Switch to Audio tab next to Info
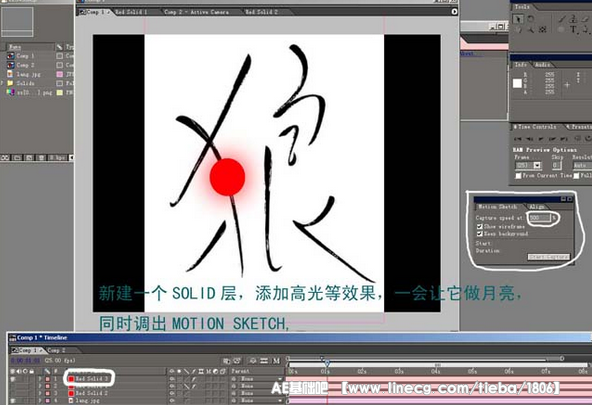The image size is (592, 405). point(542,65)
